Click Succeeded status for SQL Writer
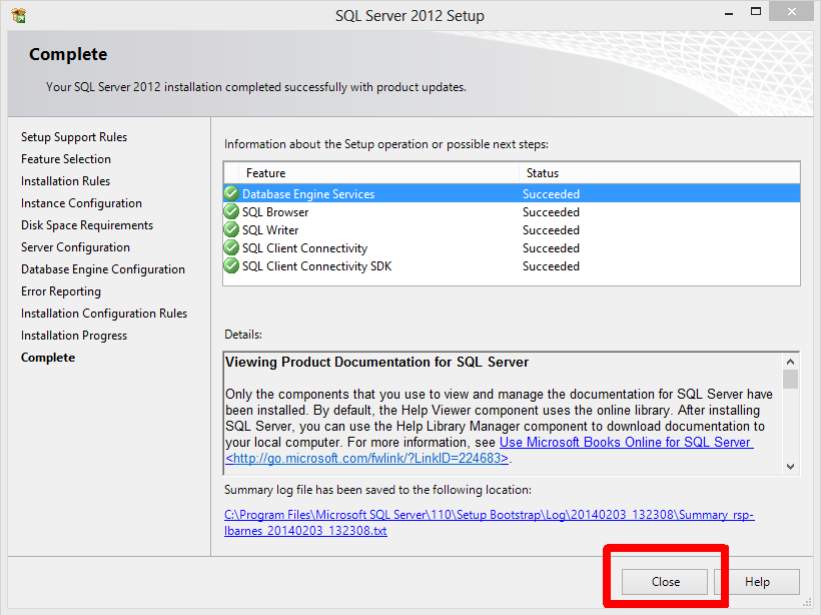Viewport: 821px width, 615px height. 551,230
